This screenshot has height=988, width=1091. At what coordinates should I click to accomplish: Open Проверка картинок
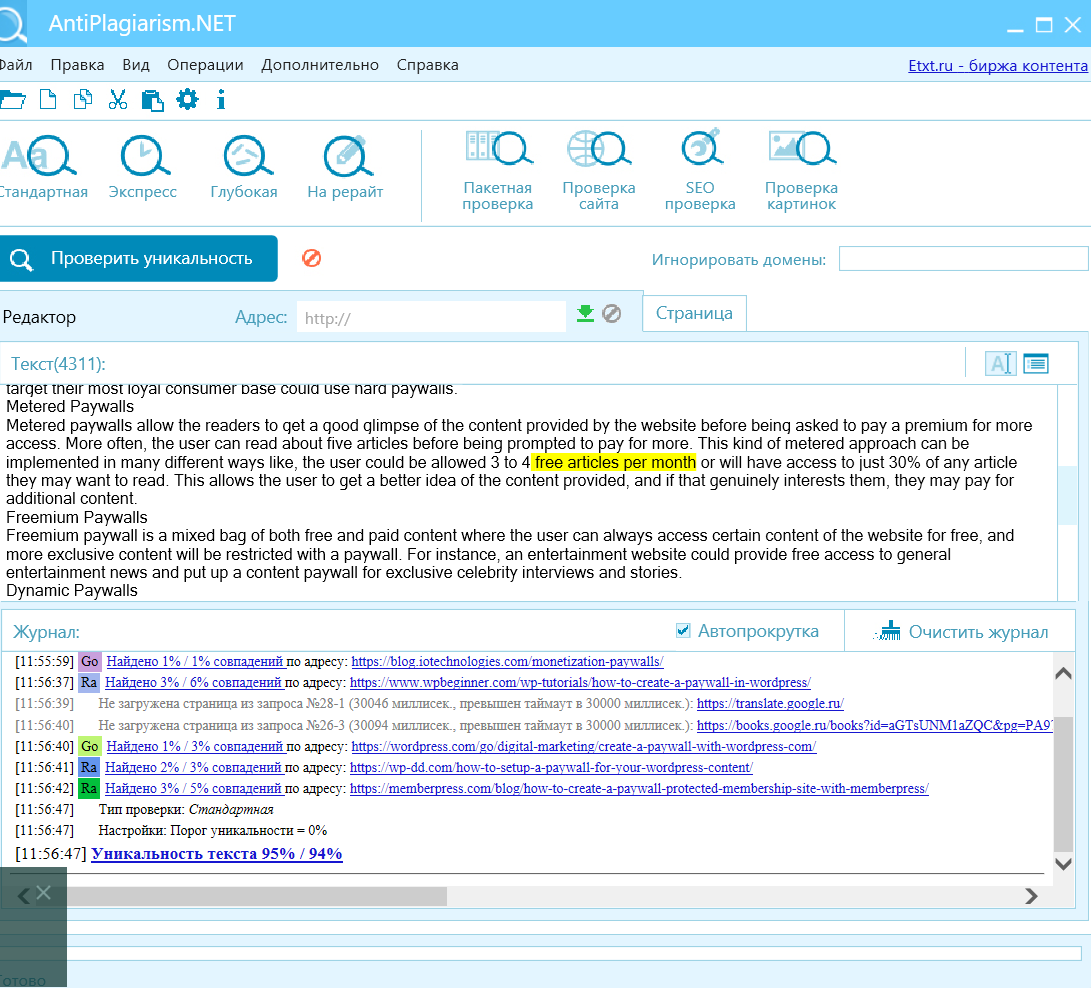[x=802, y=170]
